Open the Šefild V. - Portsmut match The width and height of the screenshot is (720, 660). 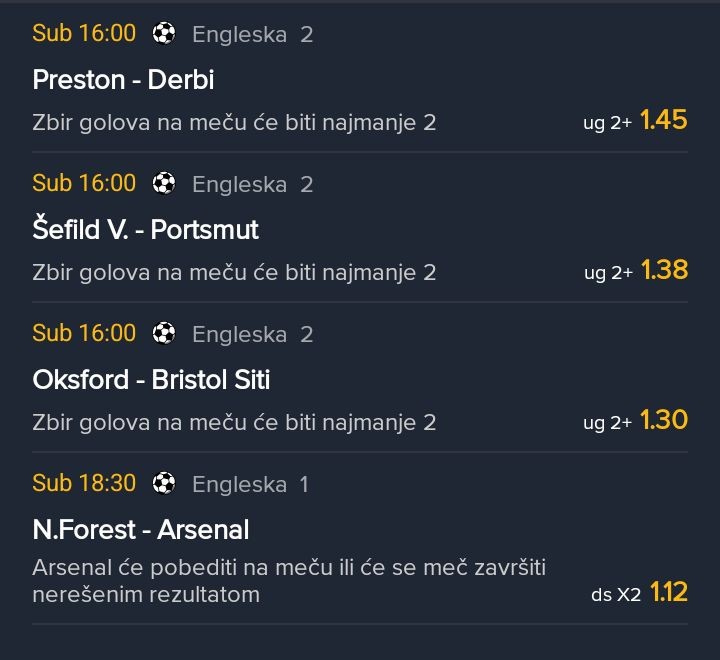[145, 230]
